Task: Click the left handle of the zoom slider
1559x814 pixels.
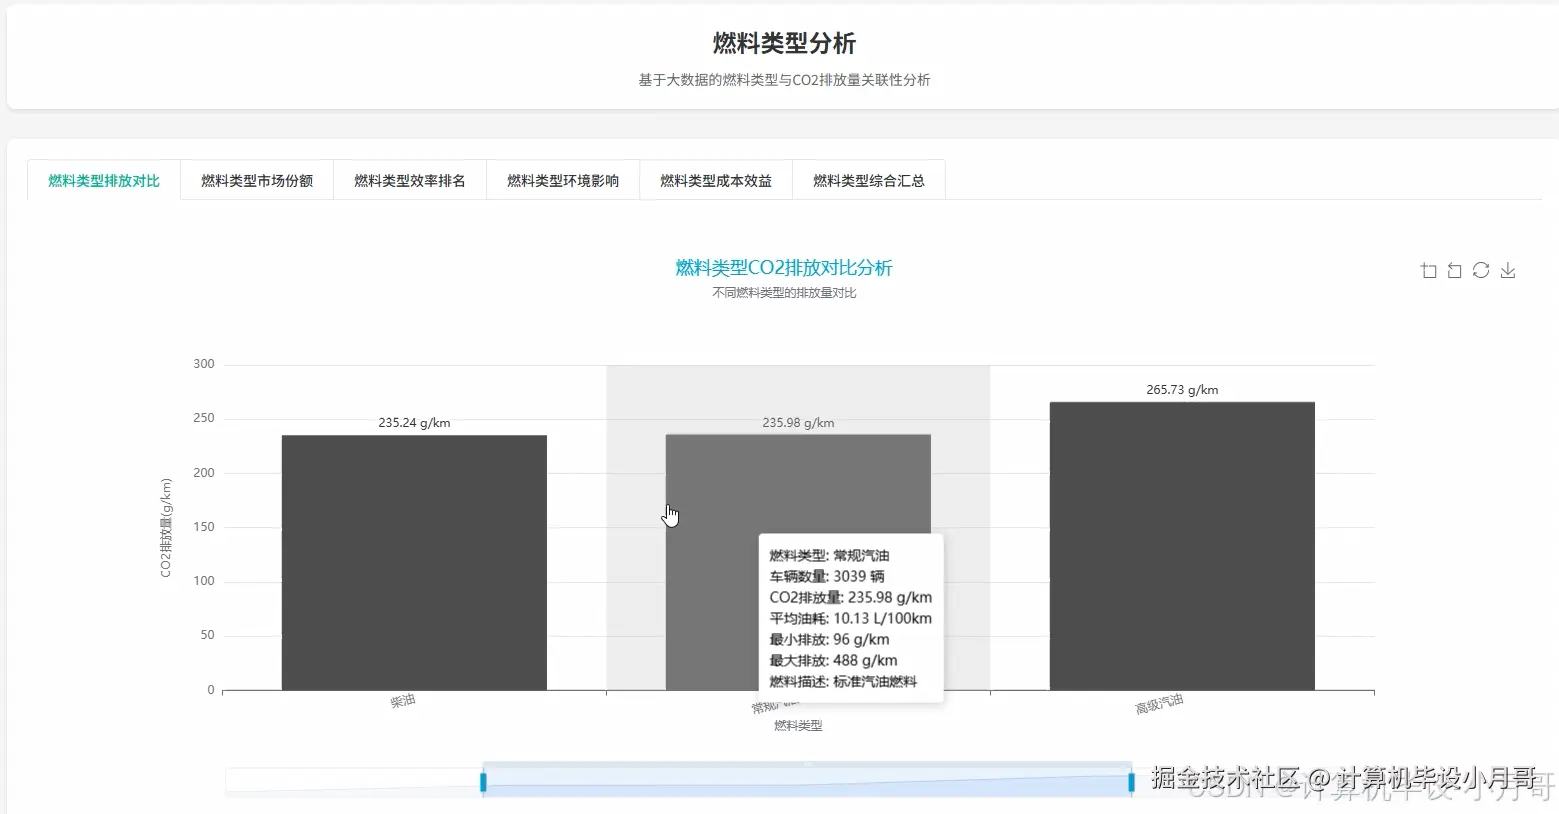Action: pyautogui.click(x=484, y=781)
